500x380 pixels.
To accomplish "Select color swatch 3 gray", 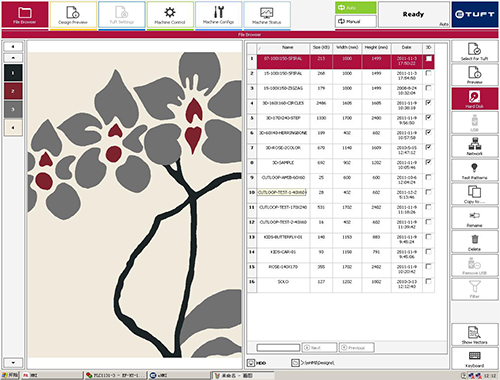I will point(13,109).
